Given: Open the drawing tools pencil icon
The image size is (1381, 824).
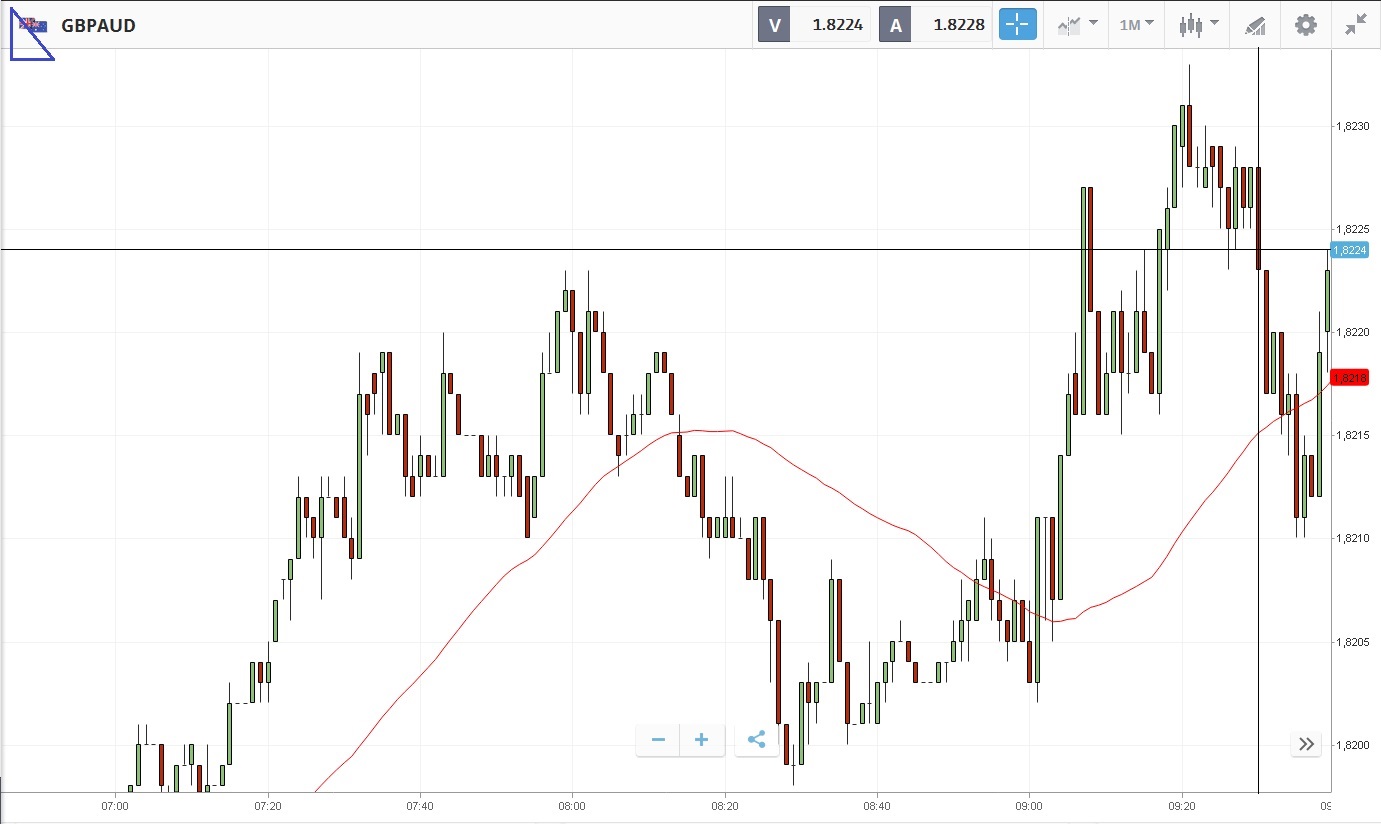Looking at the screenshot, I should (1255, 25).
